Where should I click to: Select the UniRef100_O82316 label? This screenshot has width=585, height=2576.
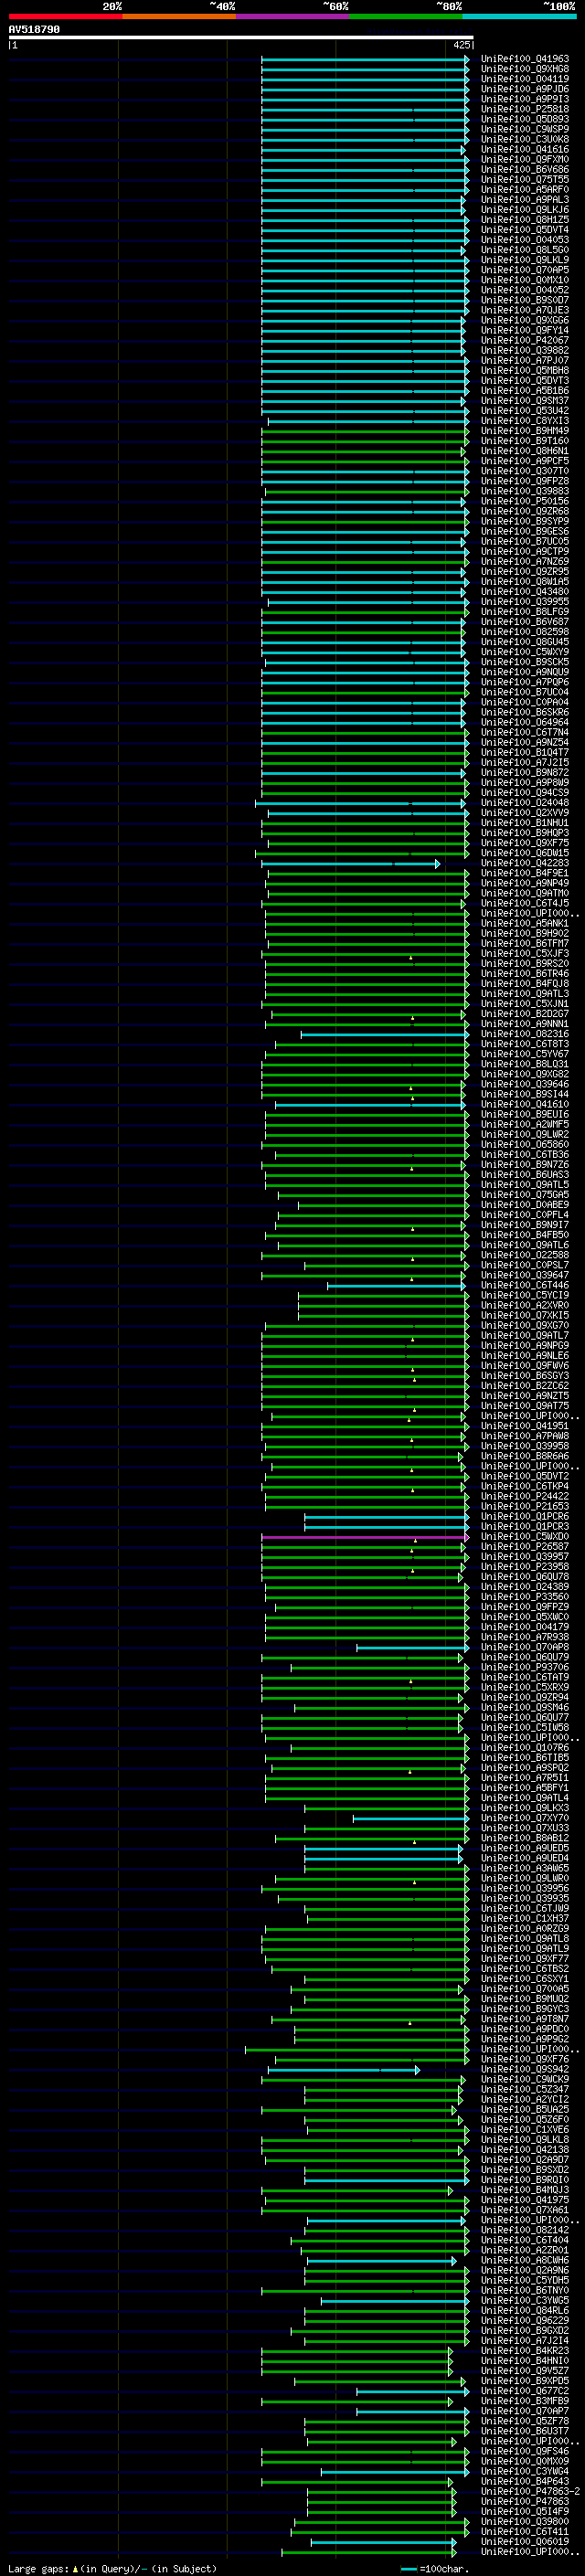point(525,1034)
